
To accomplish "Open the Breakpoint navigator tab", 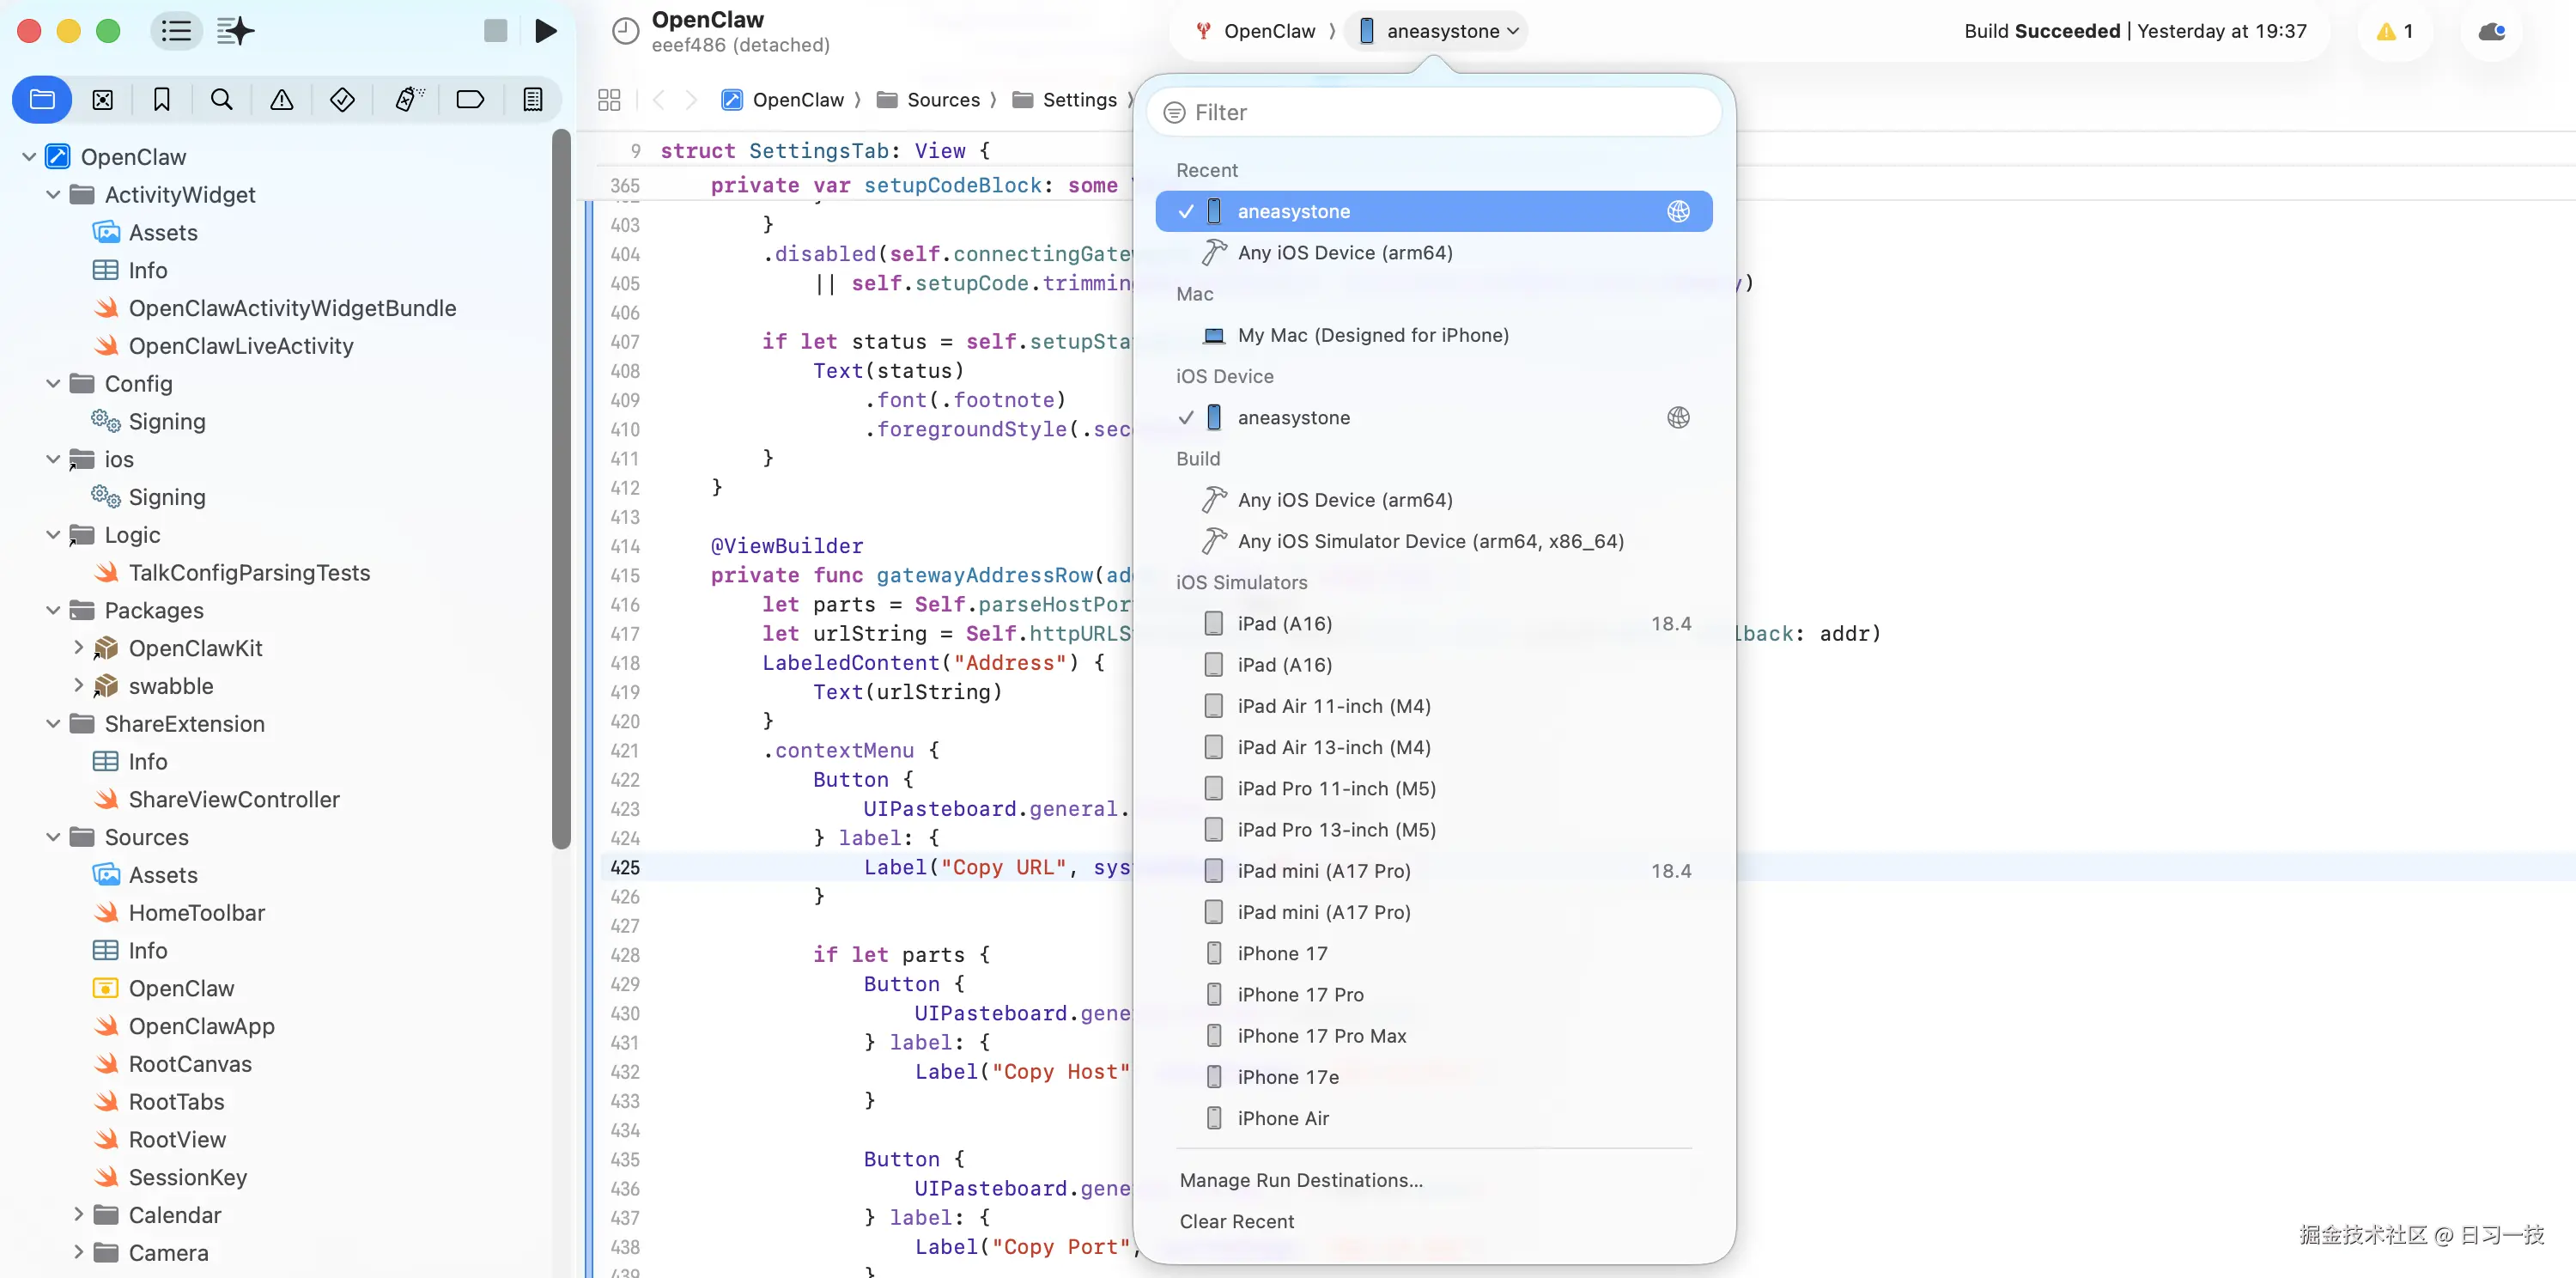I will [470, 99].
